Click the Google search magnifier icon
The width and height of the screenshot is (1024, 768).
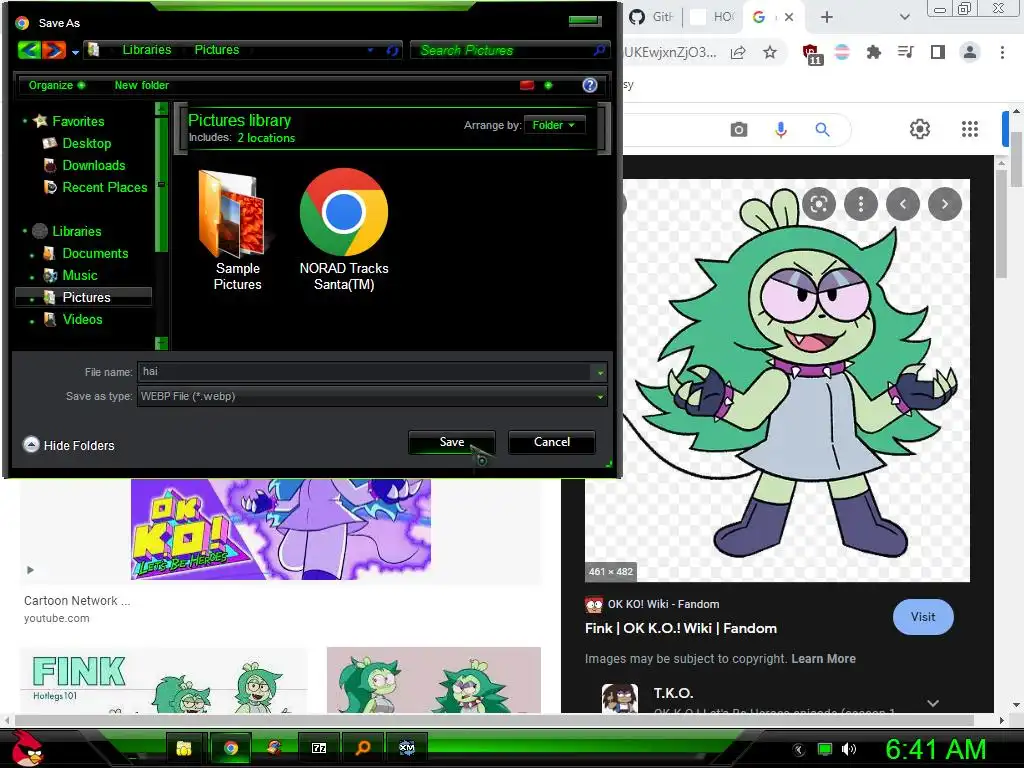click(822, 129)
